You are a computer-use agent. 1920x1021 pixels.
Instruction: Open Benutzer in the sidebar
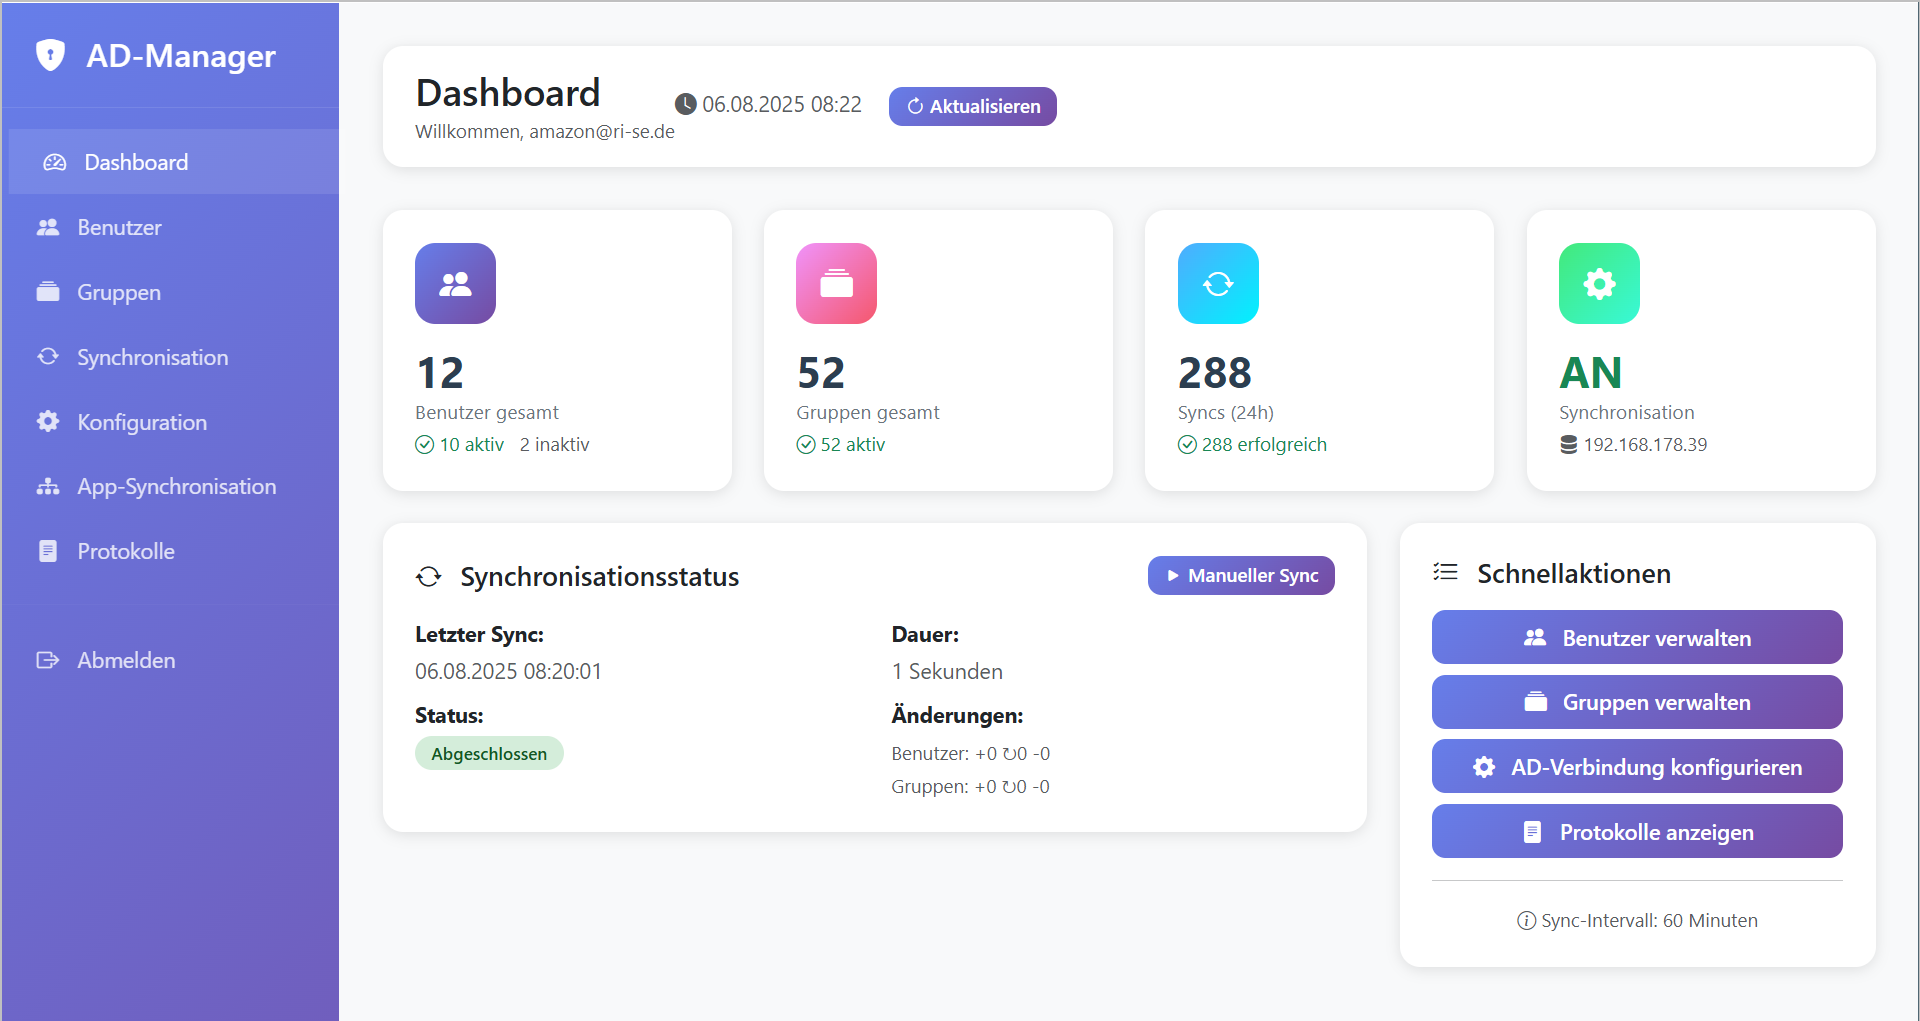point(119,228)
